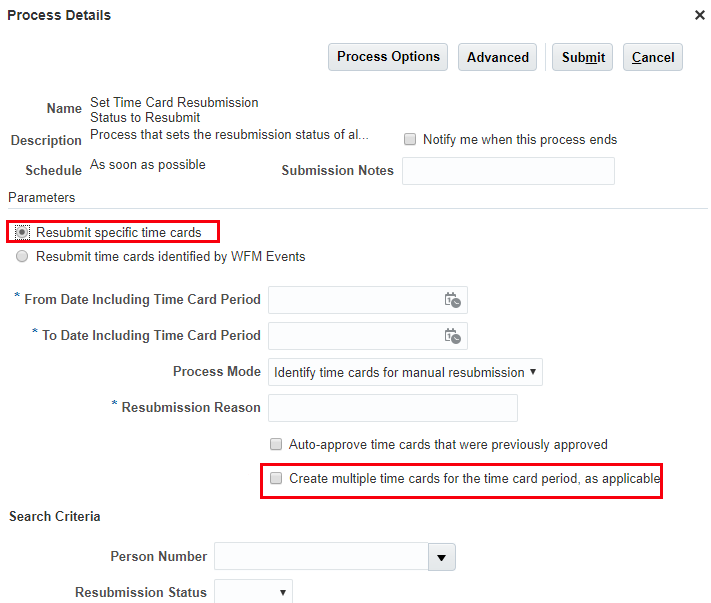
Task: Focus the Resubmission Reason input field
Action: coord(393,408)
